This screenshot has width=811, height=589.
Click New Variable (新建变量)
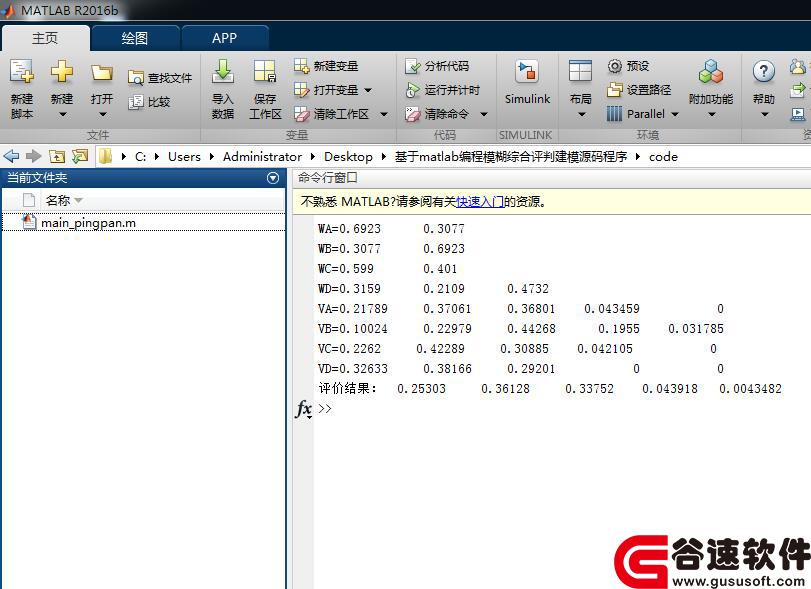click(326, 66)
